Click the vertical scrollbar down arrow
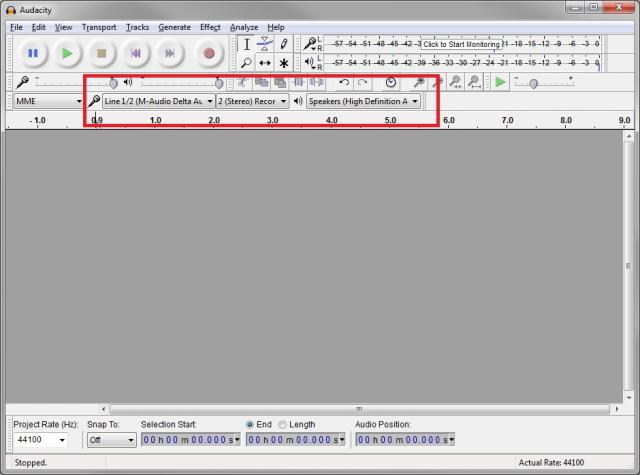 pos(629,398)
